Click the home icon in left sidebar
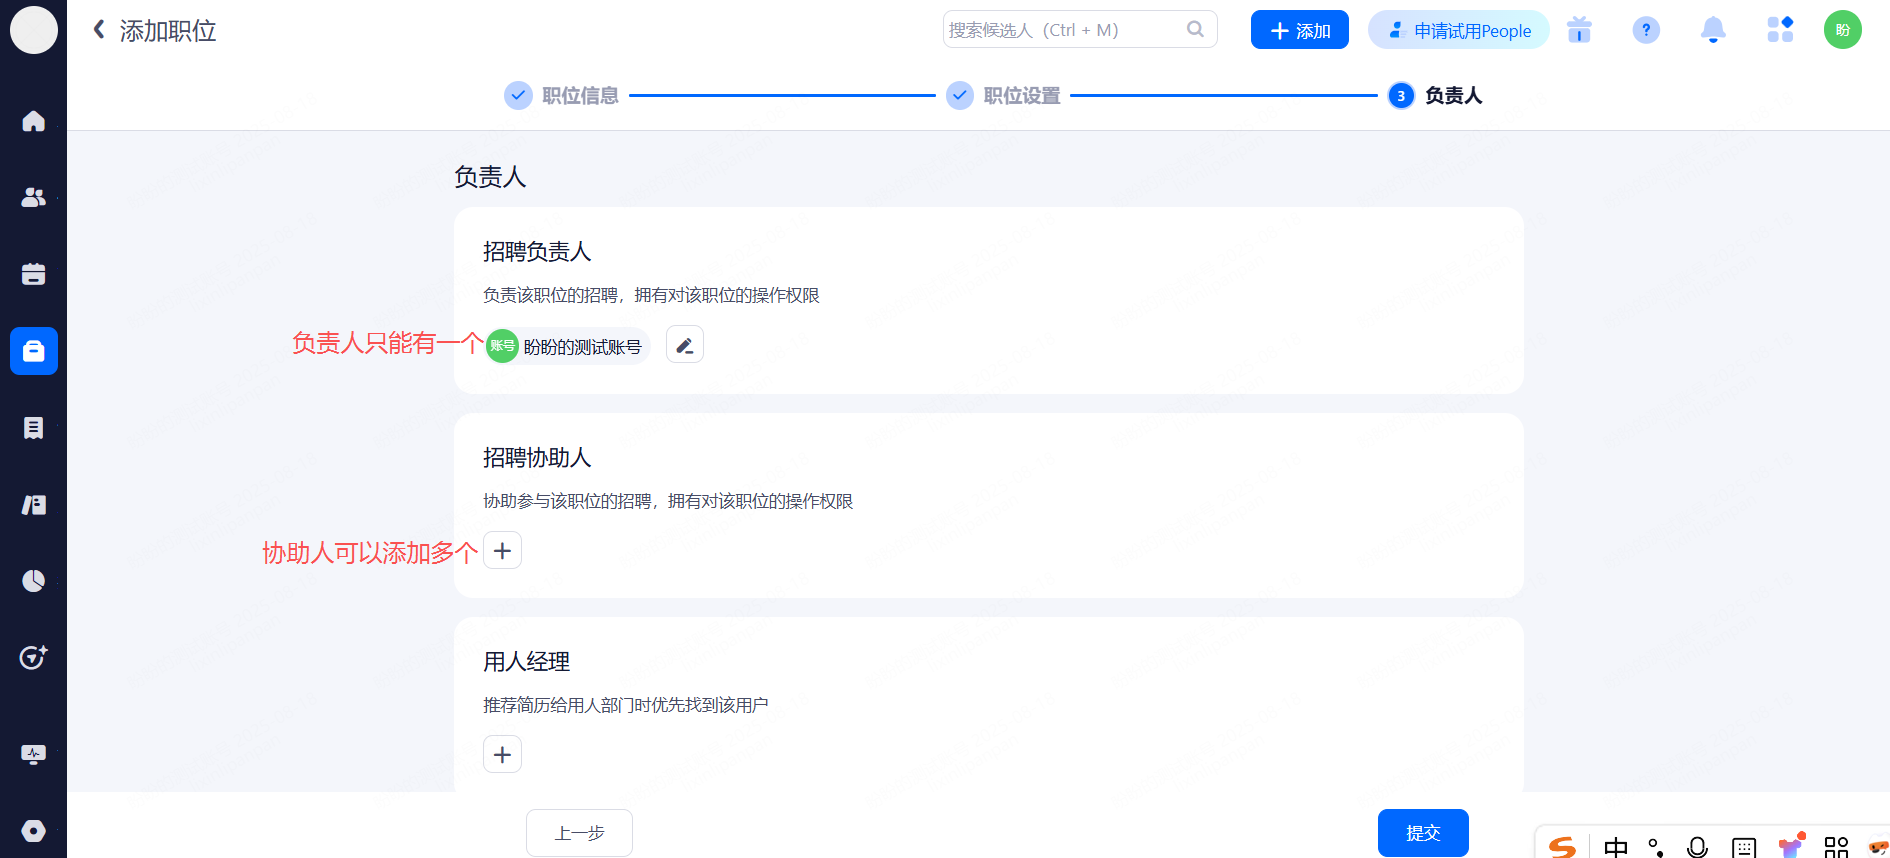This screenshot has width=1890, height=858. (x=33, y=121)
